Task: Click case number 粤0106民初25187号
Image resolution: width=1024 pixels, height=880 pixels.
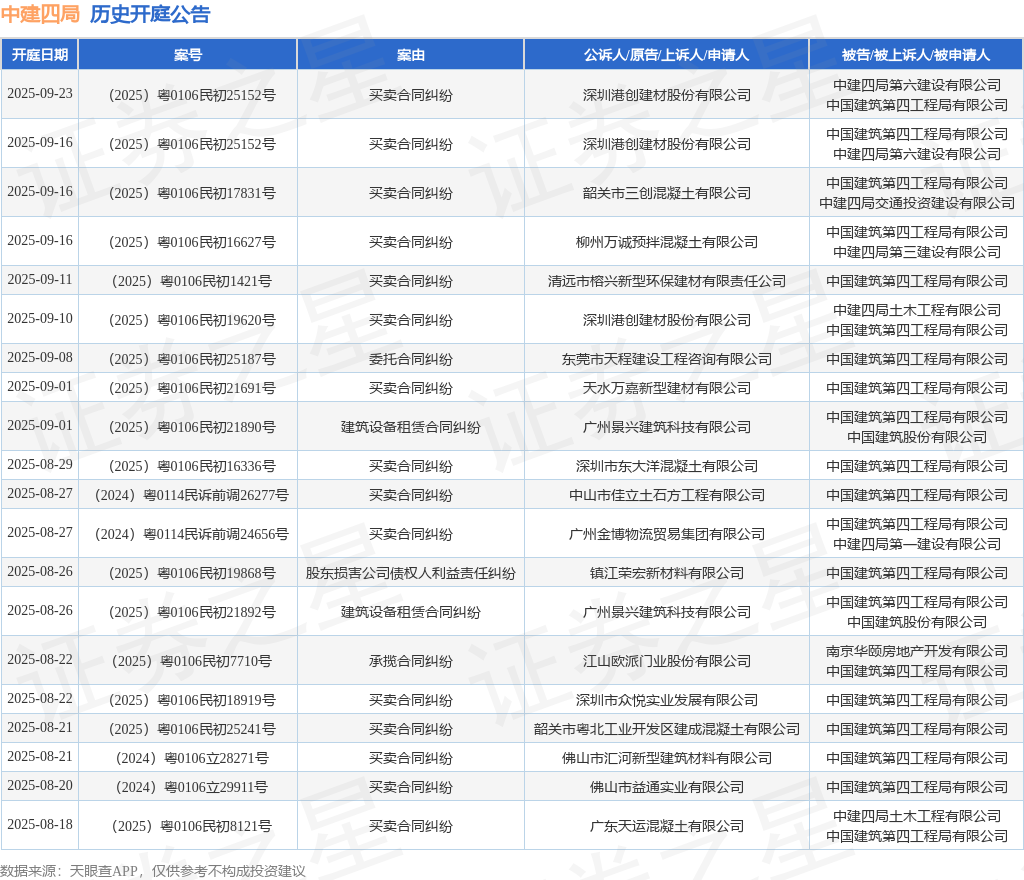Action: [217, 359]
